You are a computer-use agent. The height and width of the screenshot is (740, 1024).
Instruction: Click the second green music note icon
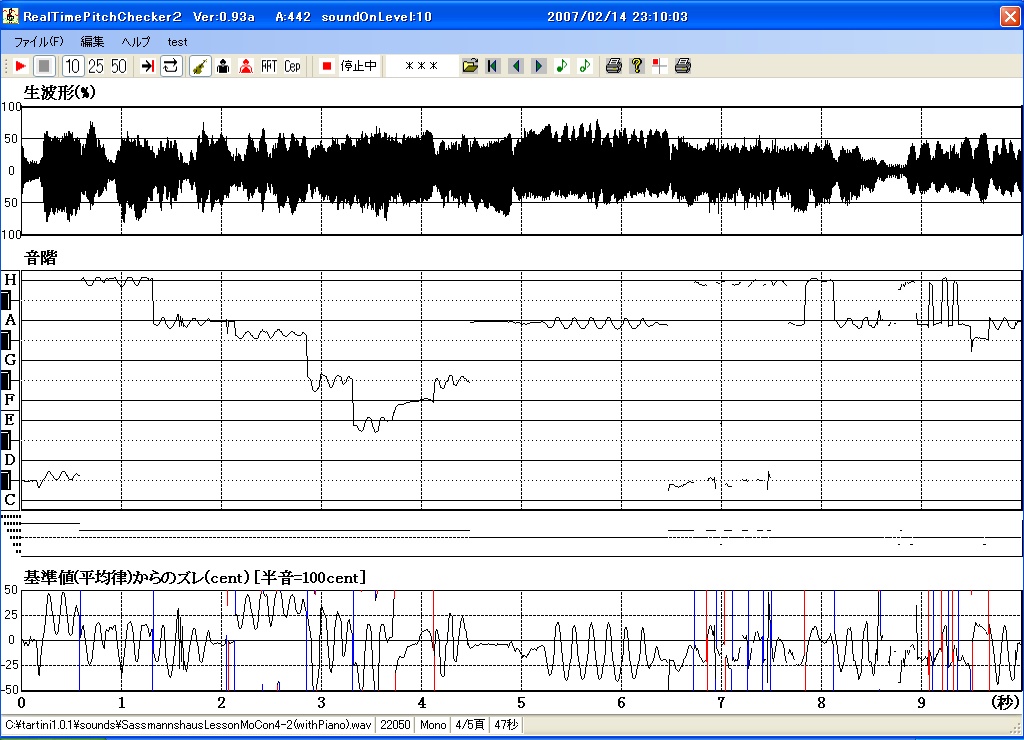coord(584,66)
